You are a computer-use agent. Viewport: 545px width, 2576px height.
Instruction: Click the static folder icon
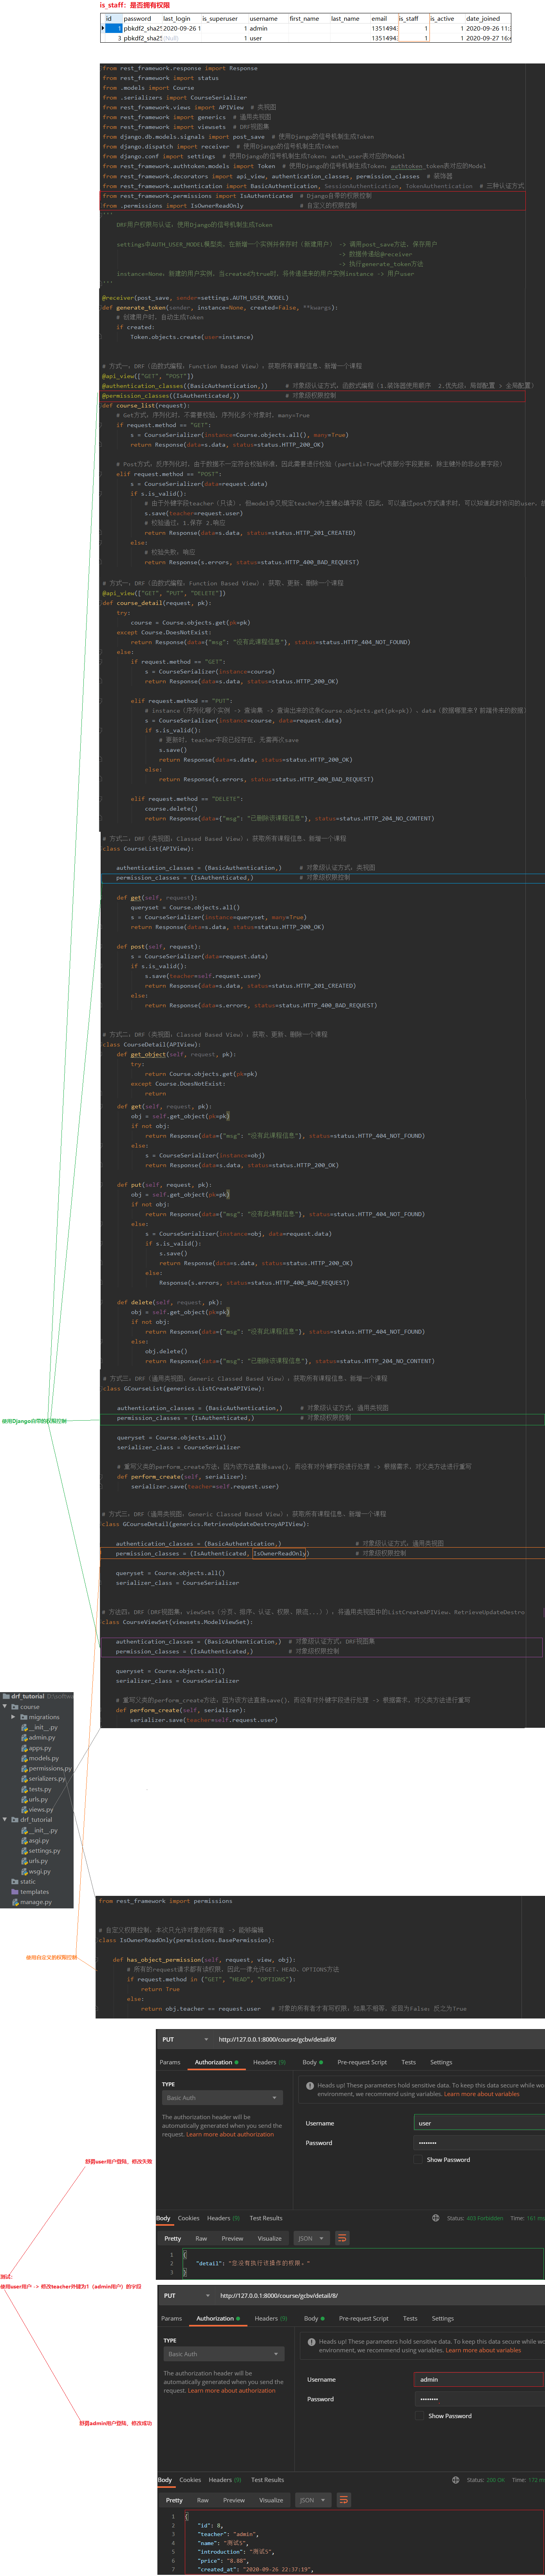(x=14, y=1881)
